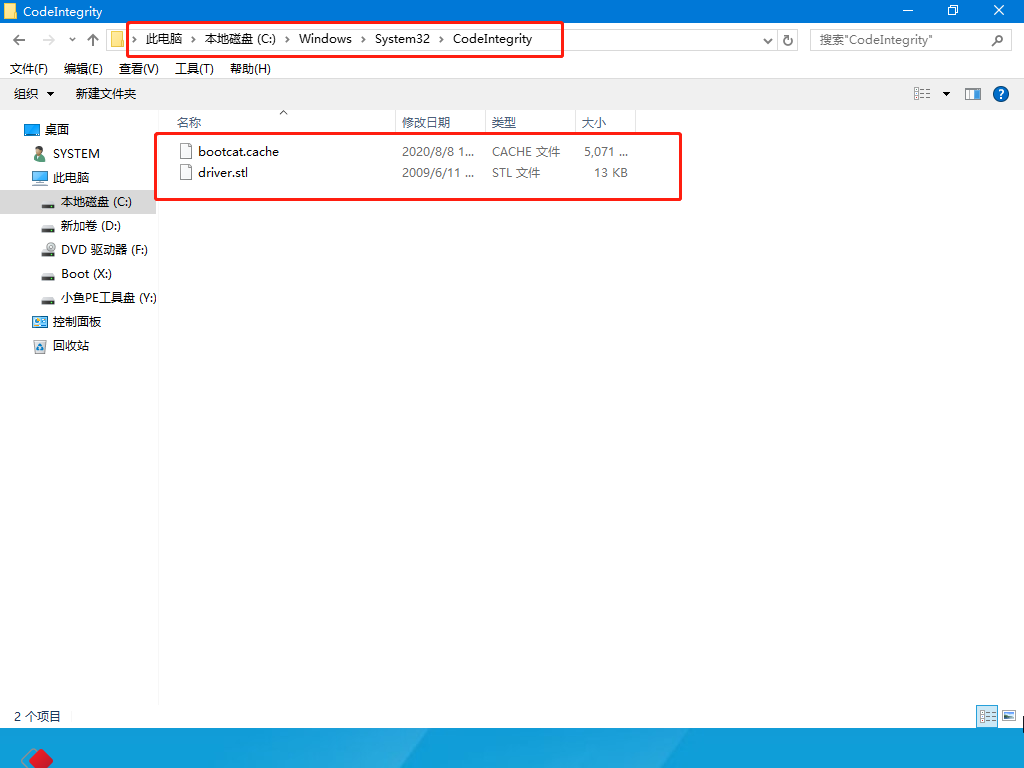1024x768 pixels.
Task: Click the change view icon in toolbar
Action: [x=922, y=94]
